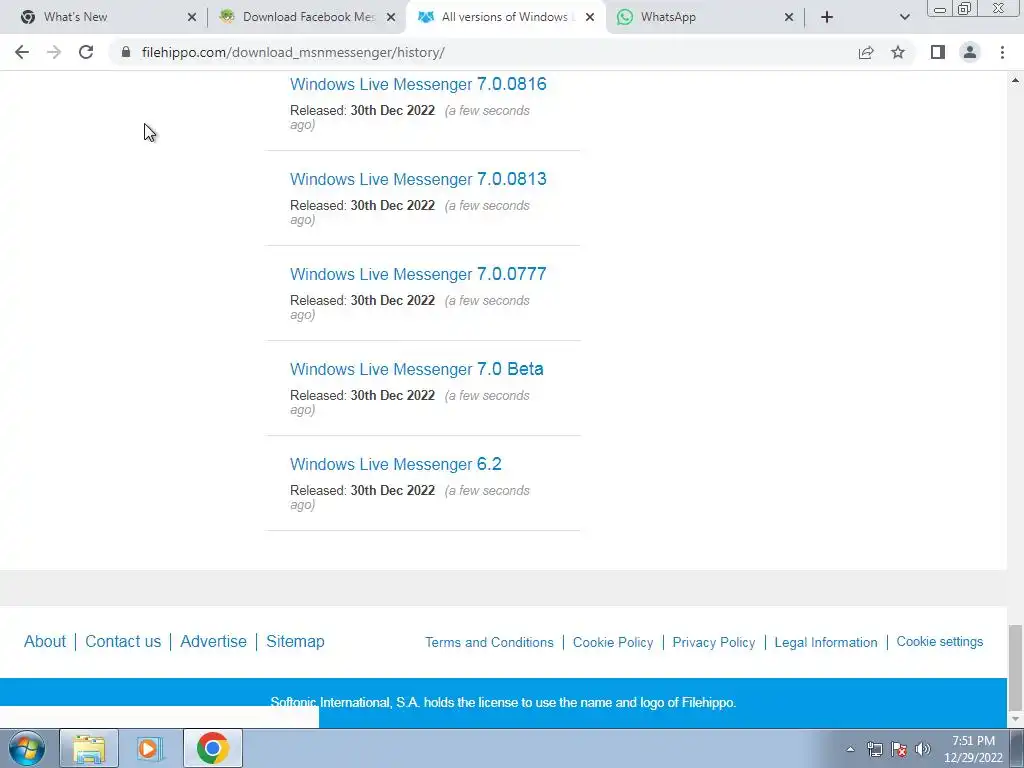Open the Privacy Policy link
The height and width of the screenshot is (768, 1024).
click(714, 642)
